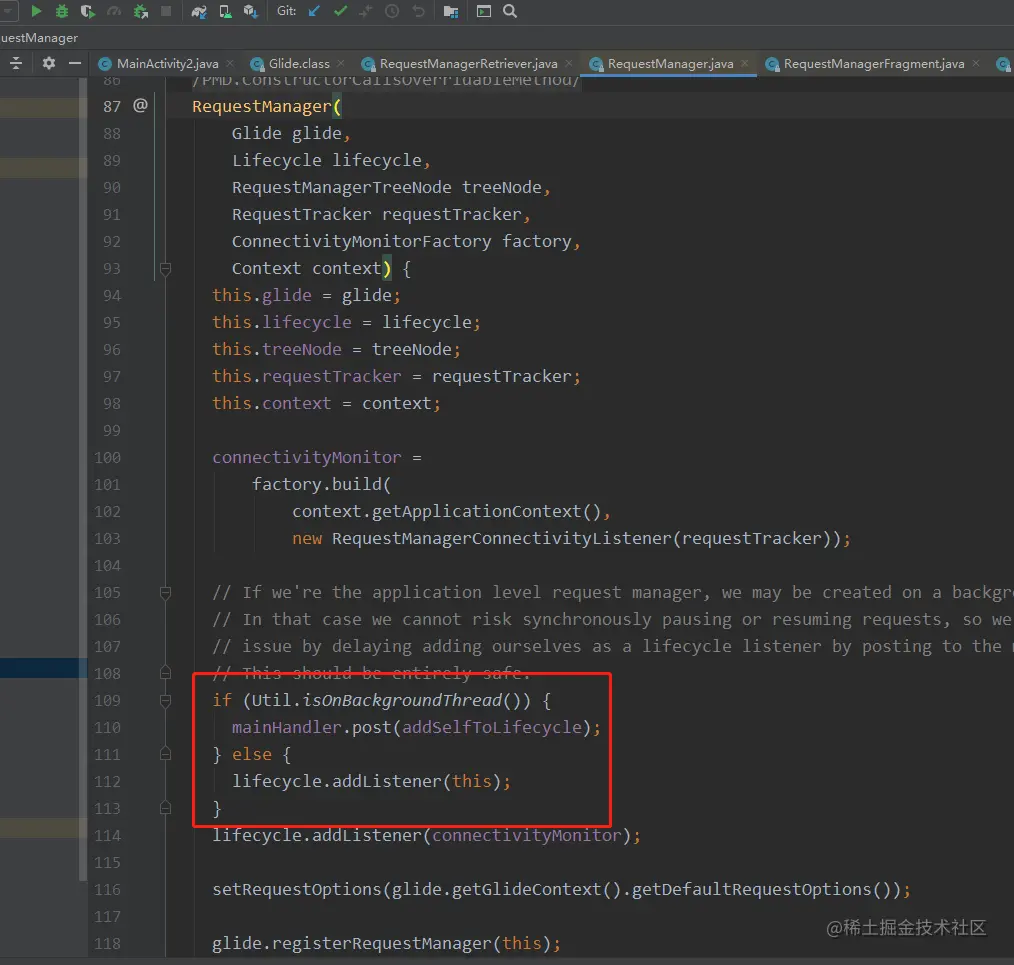Open RequestManagerFragment.java tab

[x=874, y=63]
